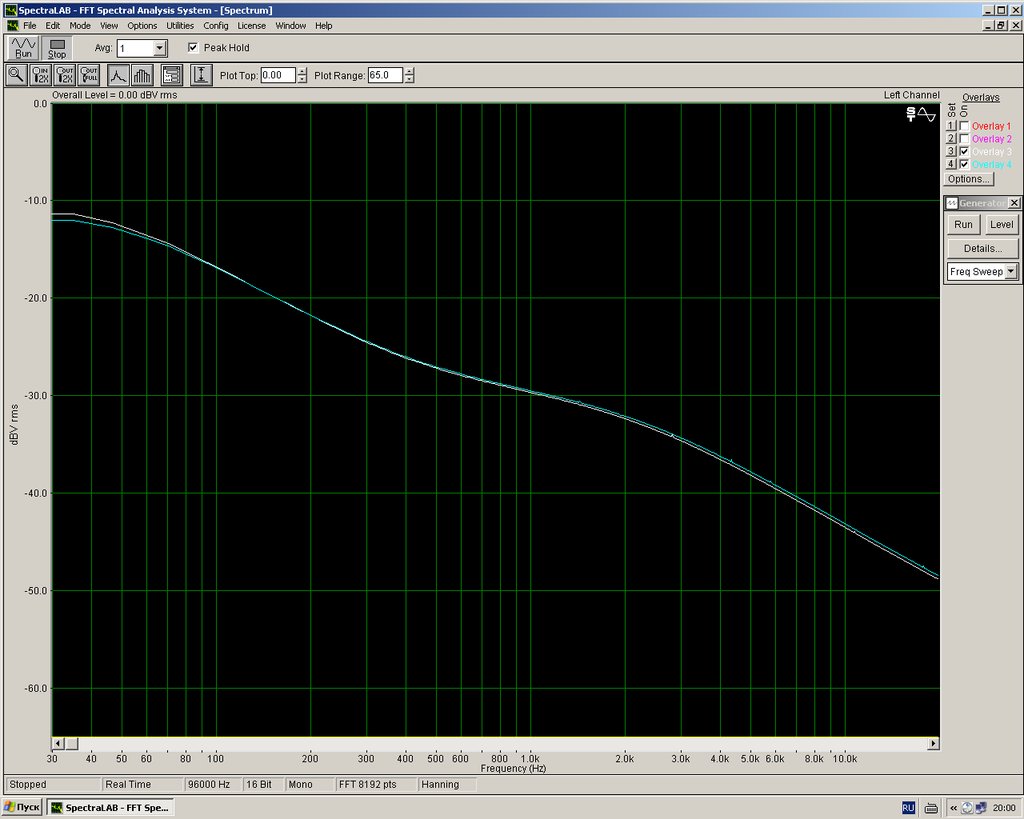Click the Plot Range input field

[385, 75]
